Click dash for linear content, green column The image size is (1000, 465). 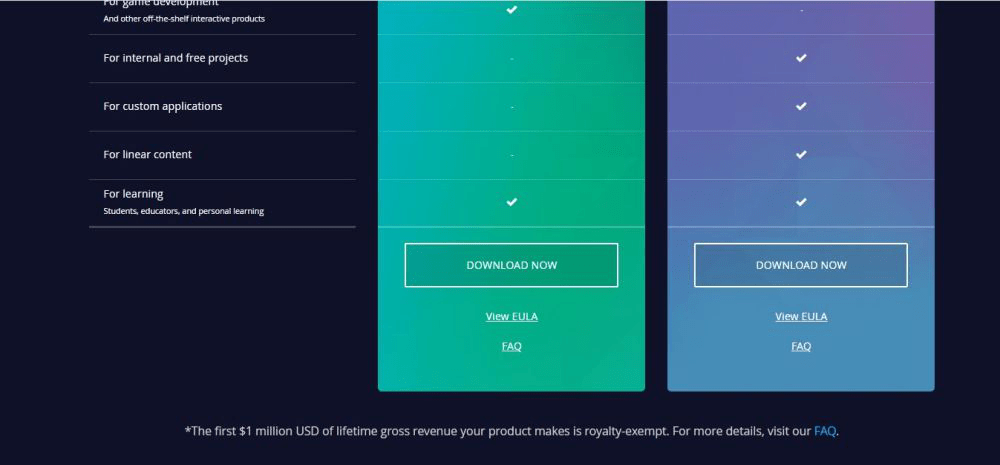[x=511, y=155]
